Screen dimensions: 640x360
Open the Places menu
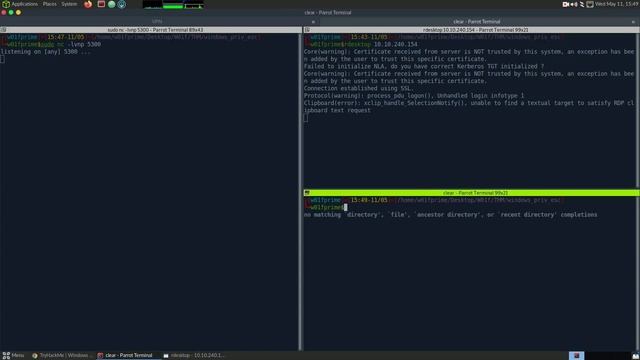[50, 4]
